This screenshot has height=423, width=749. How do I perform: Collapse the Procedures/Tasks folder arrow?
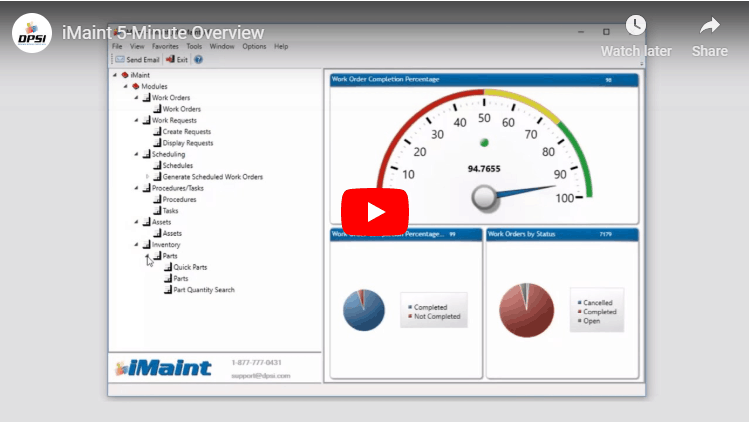pyautogui.click(x=137, y=188)
